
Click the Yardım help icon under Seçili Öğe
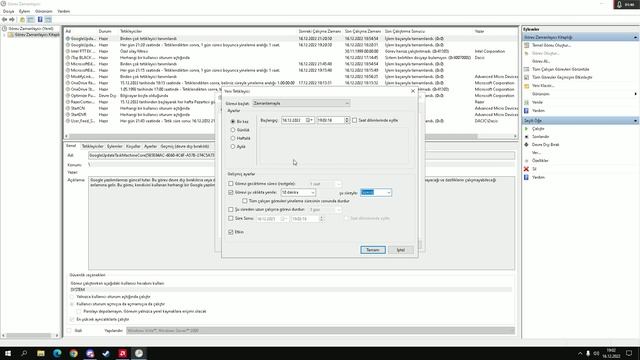527,177
